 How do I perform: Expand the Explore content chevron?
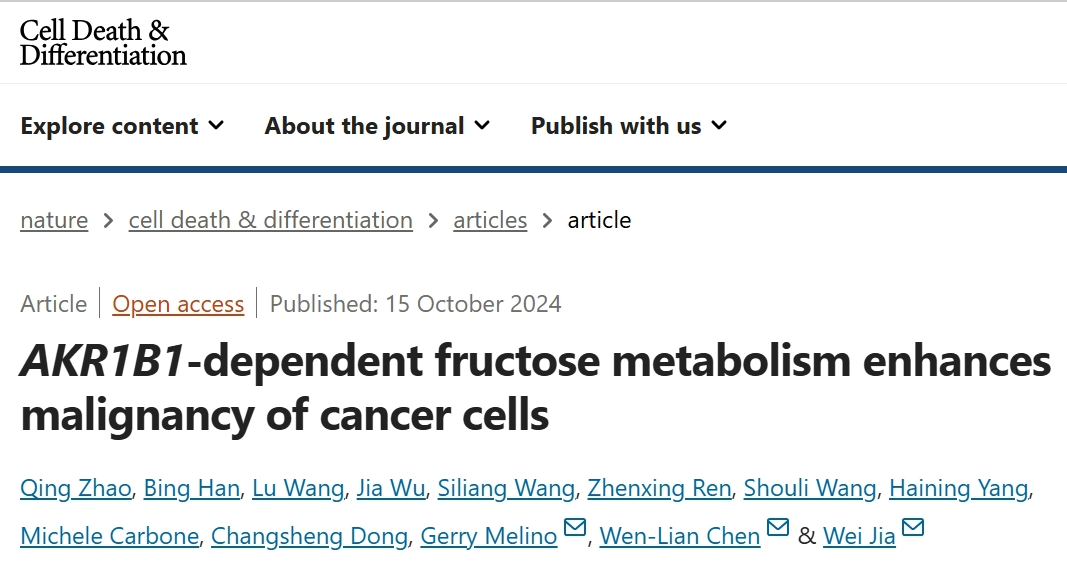[216, 126]
